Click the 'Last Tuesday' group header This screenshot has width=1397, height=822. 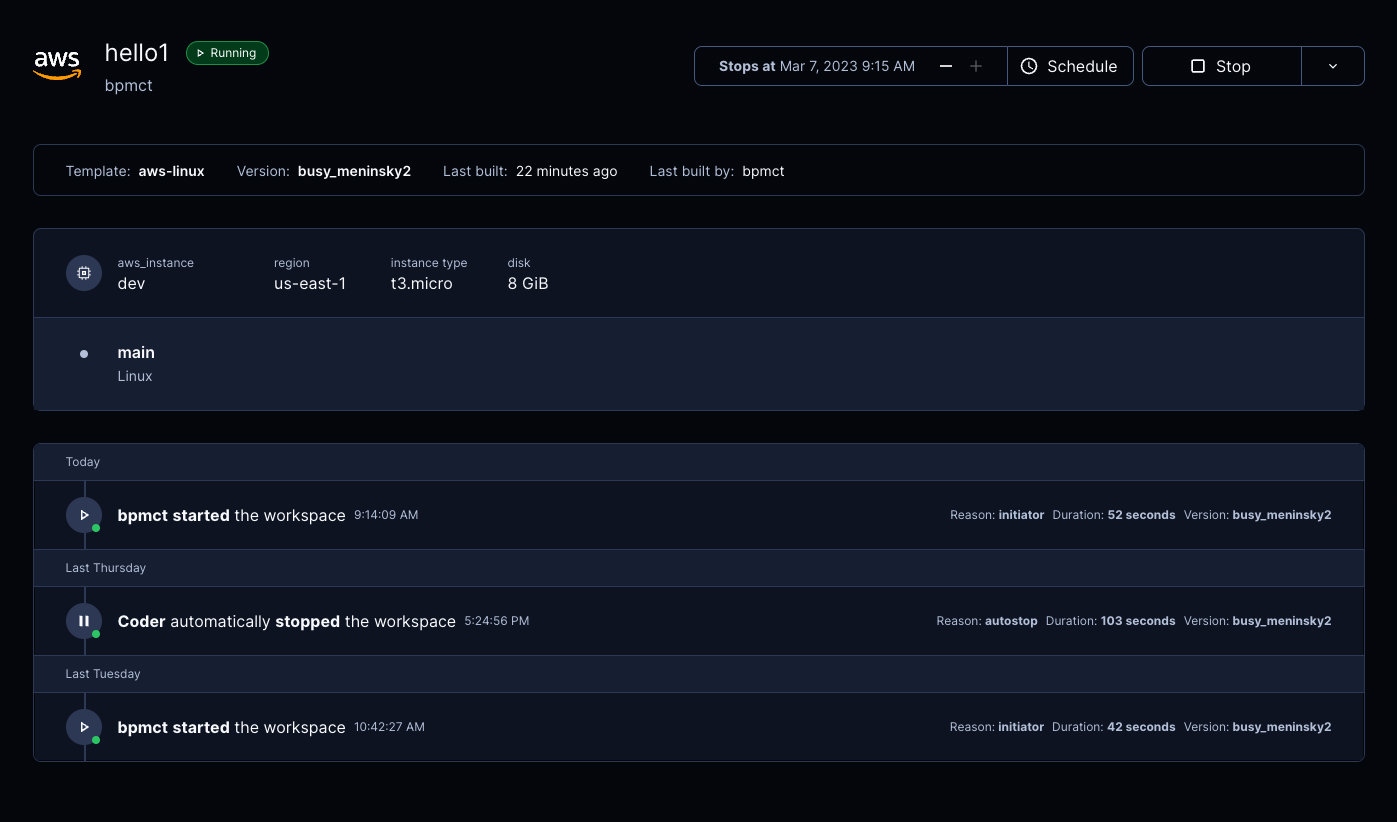click(x=699, y=674)
